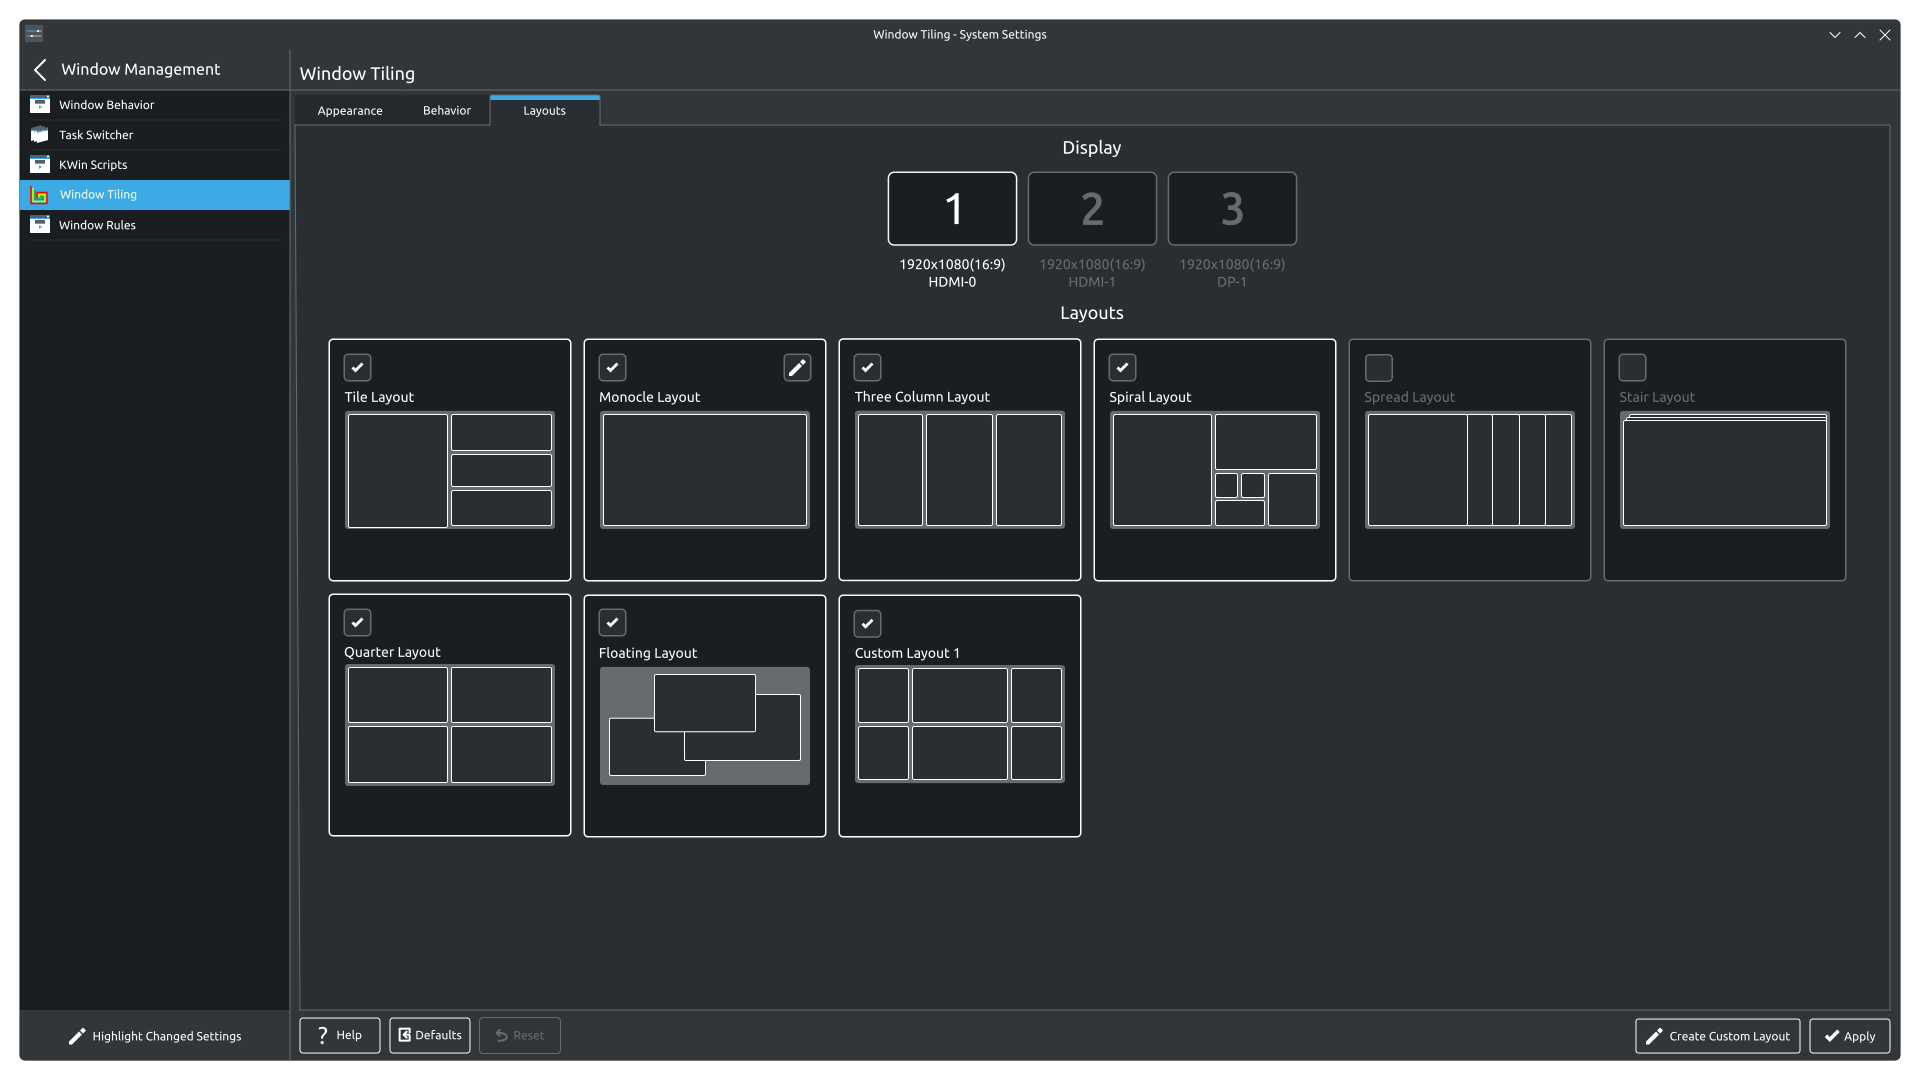Click the Reset button's undo icon
Image resolution: width=1920 pixels, height=1080 pixels.
500,1035
